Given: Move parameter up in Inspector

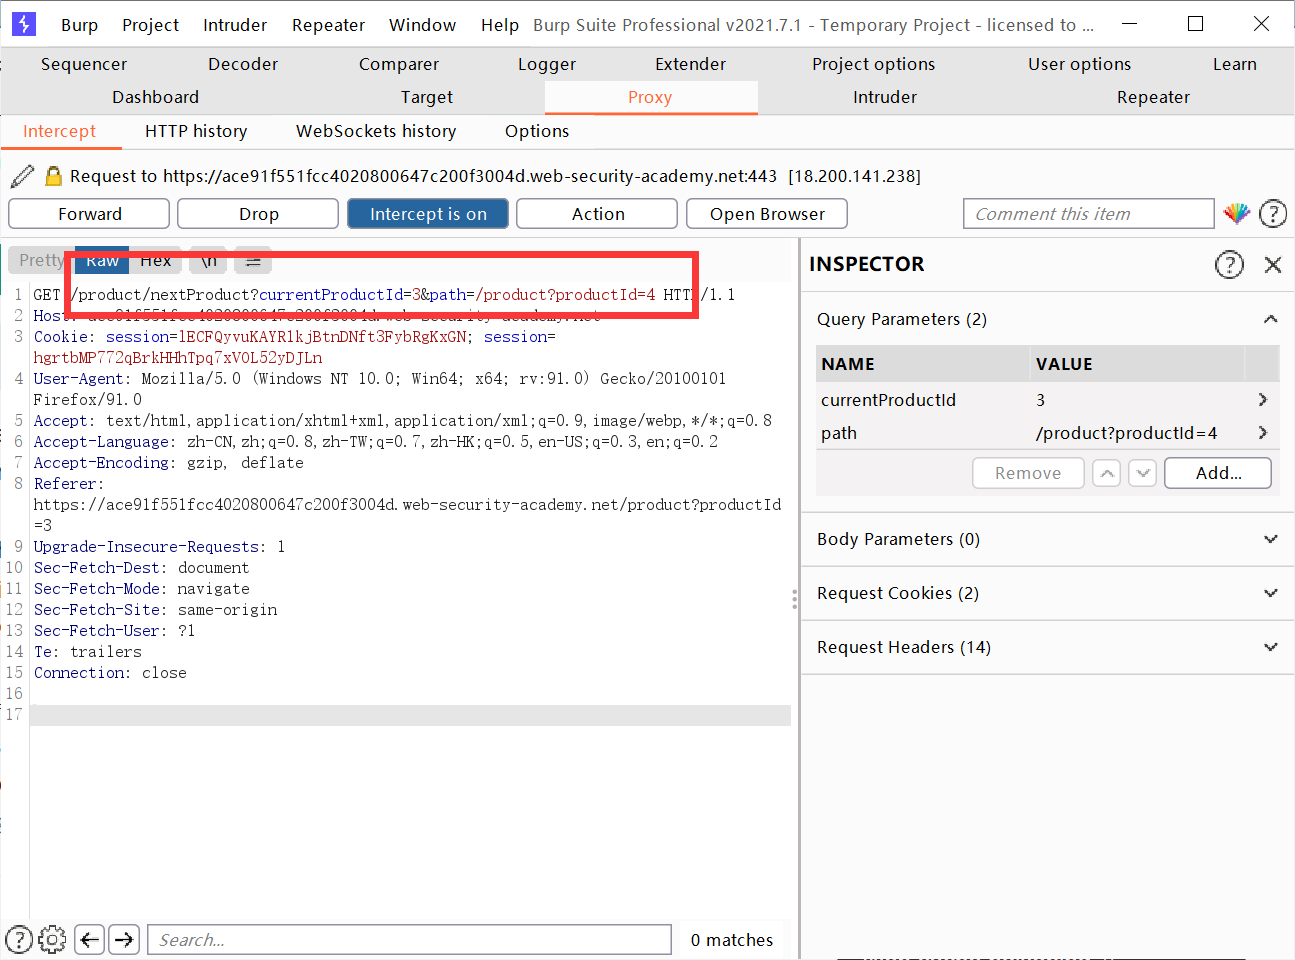Looking at the screenshot, I should 1106,473.
